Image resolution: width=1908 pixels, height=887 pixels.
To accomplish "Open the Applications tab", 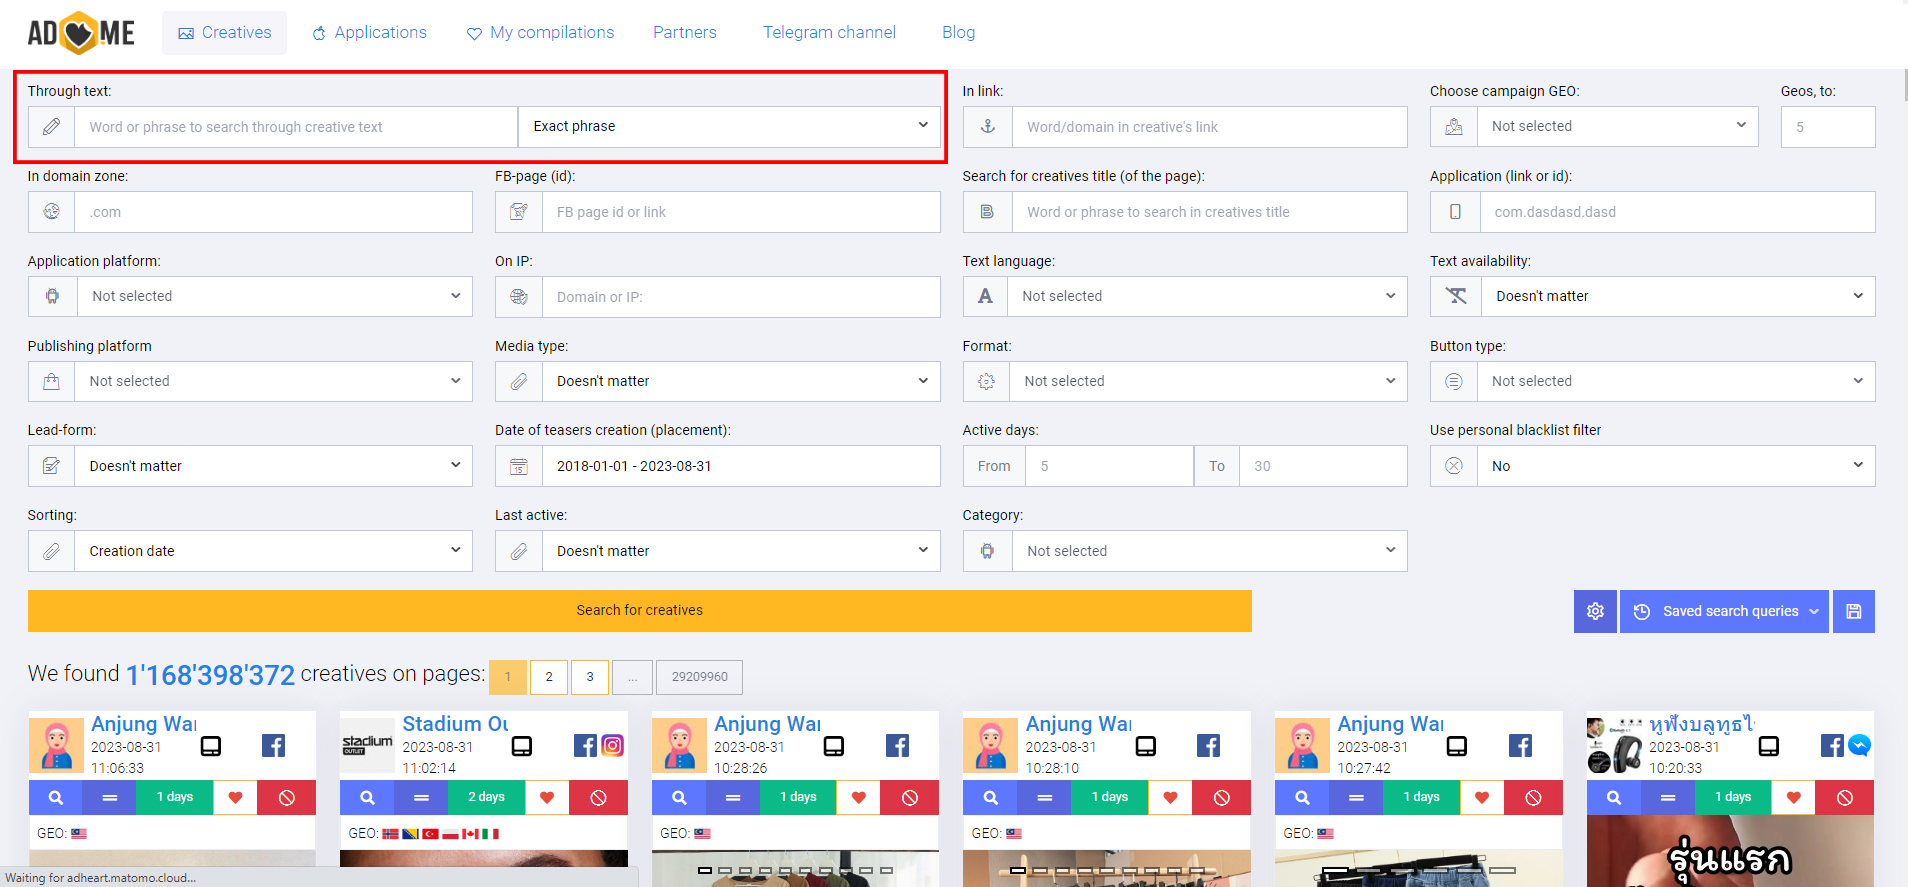I will coord(369,33).
